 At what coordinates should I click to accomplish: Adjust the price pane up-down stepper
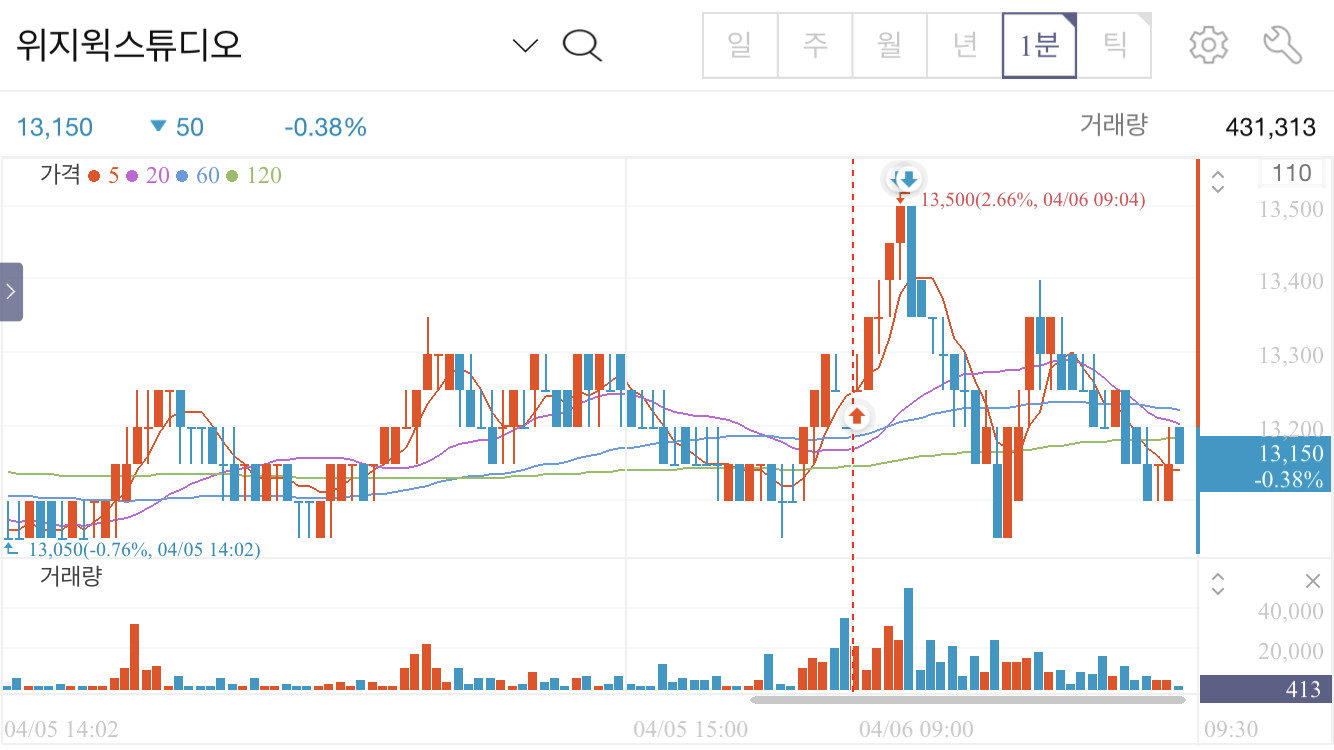click(1218, 182)
